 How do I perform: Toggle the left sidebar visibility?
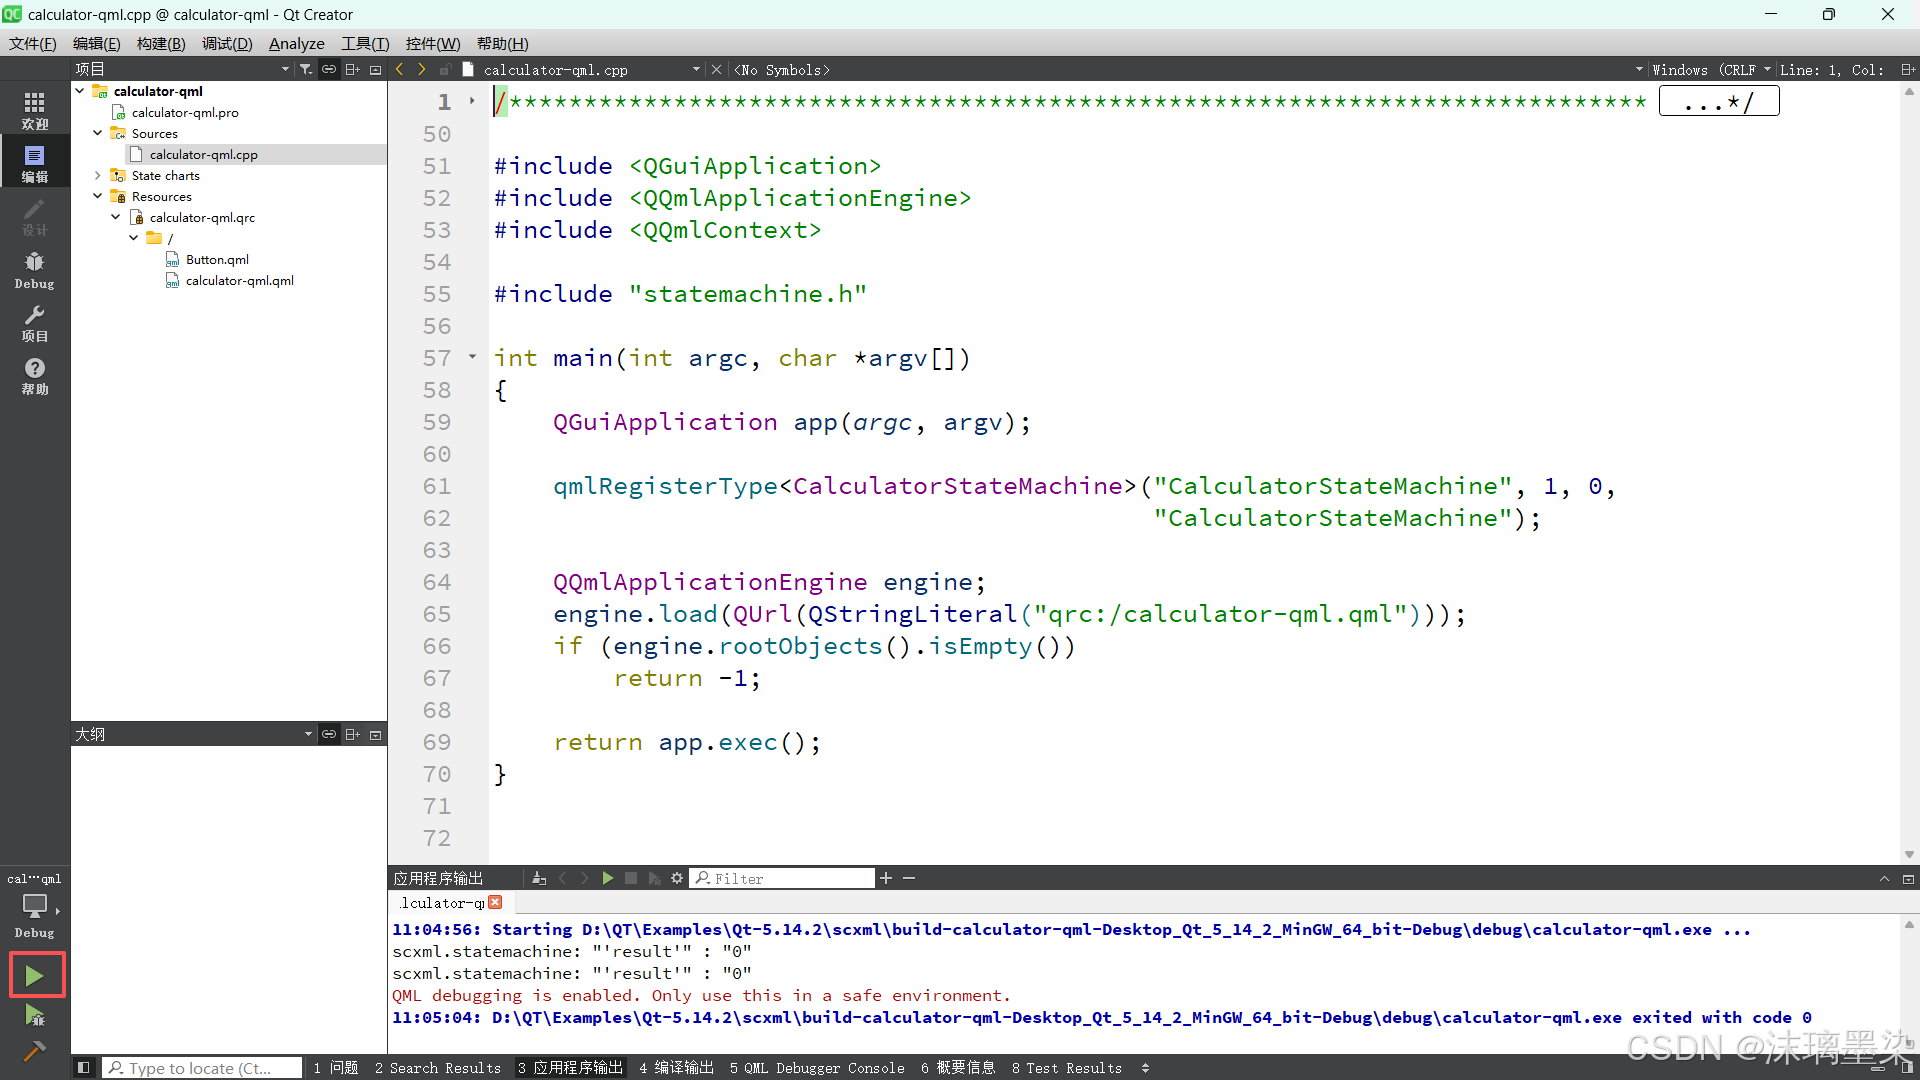pos(84,1068)
